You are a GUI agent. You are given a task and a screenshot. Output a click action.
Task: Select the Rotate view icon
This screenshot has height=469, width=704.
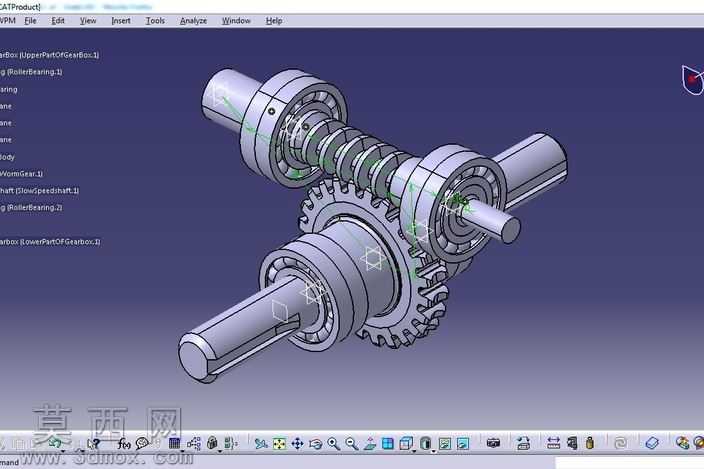click(316, 444)
